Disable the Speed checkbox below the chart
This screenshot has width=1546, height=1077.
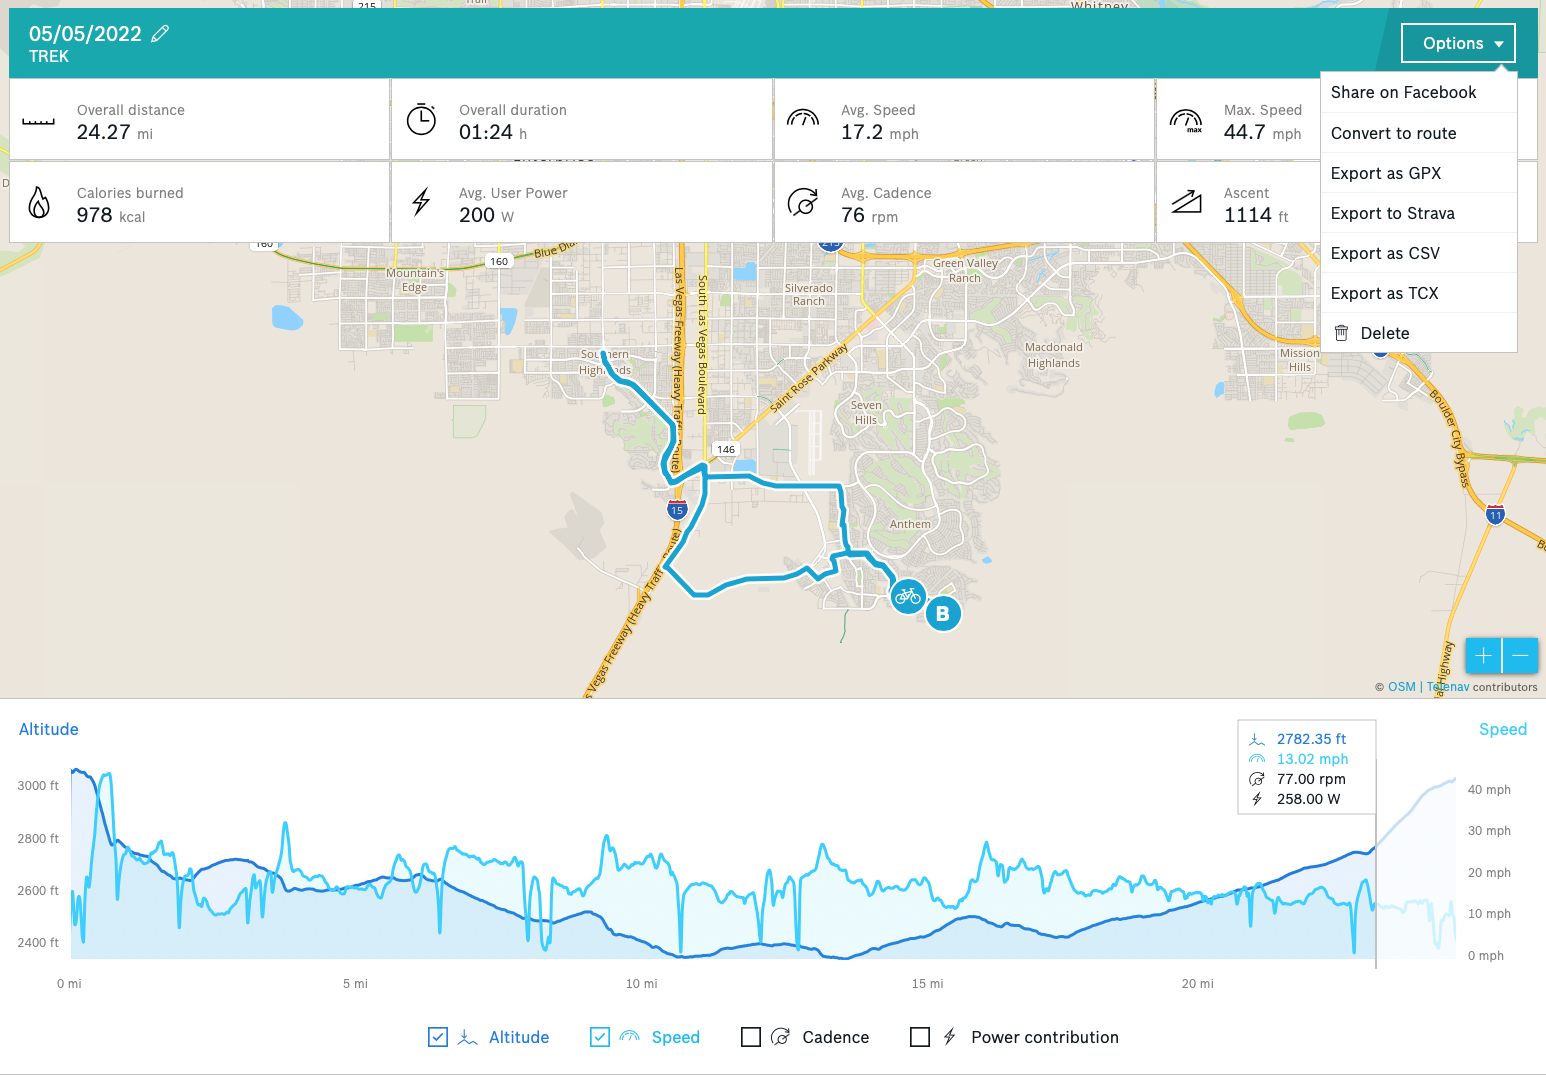click(x=599, y=1038)
